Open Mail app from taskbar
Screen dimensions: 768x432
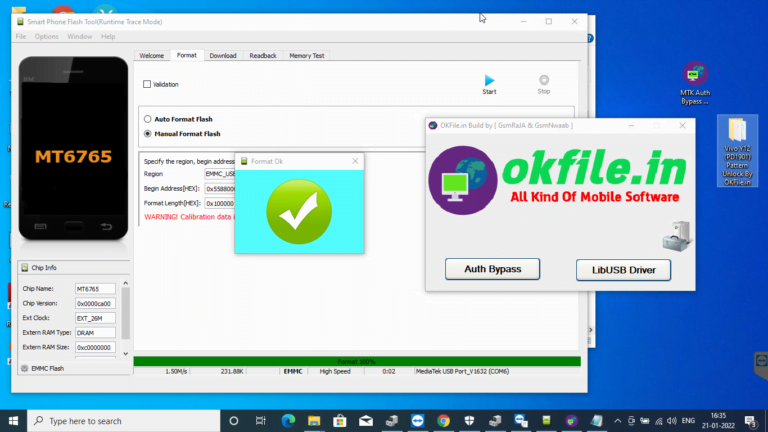coord(366,421)
